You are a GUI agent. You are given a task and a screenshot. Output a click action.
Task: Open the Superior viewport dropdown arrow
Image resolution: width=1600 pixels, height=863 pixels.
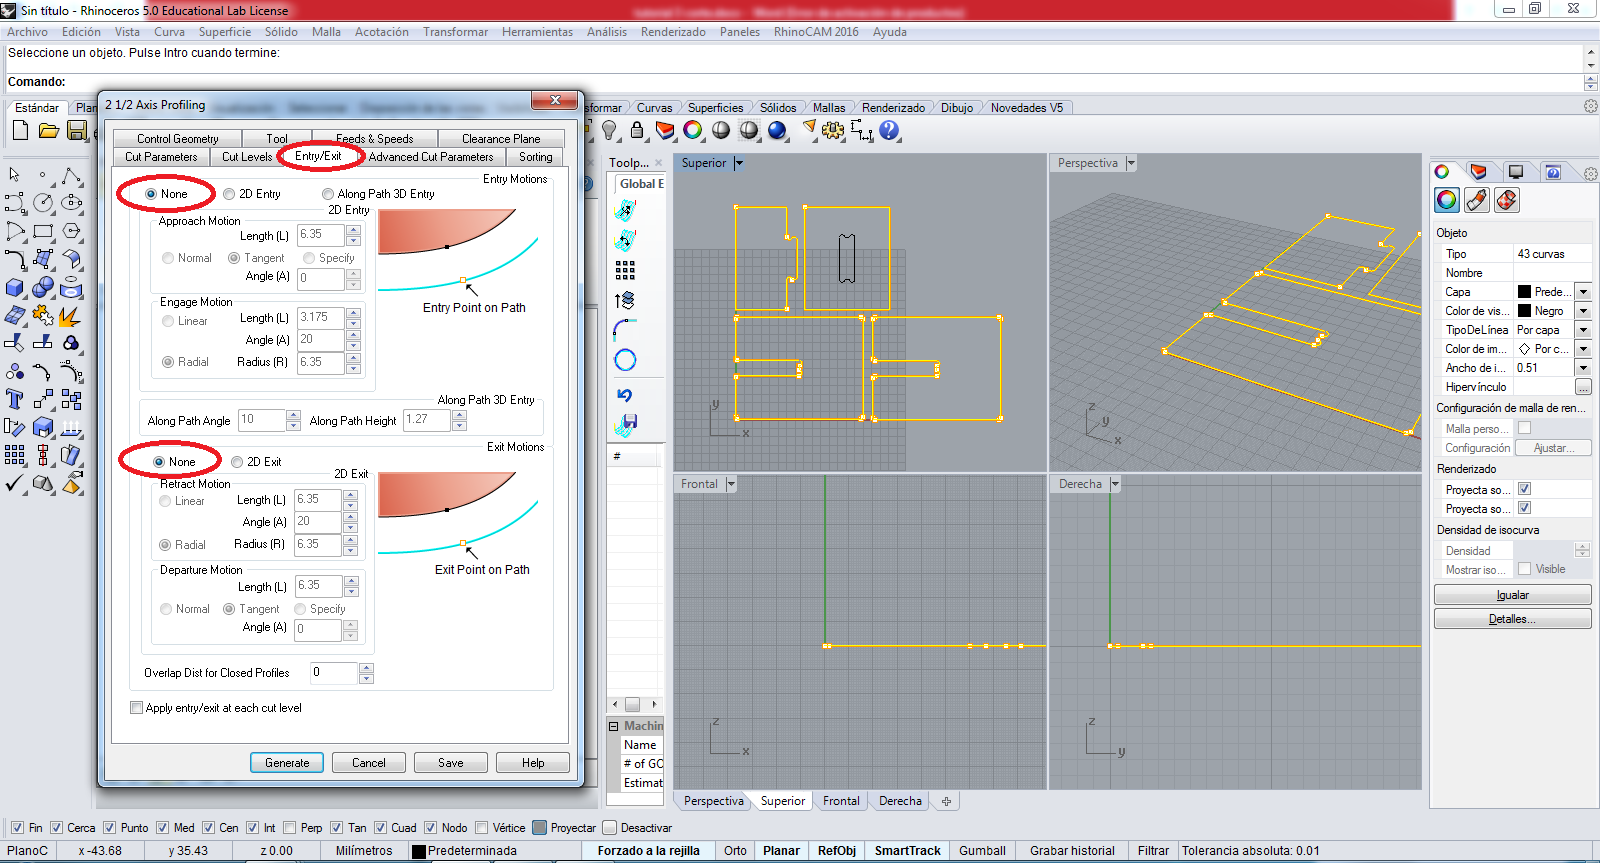739,163
